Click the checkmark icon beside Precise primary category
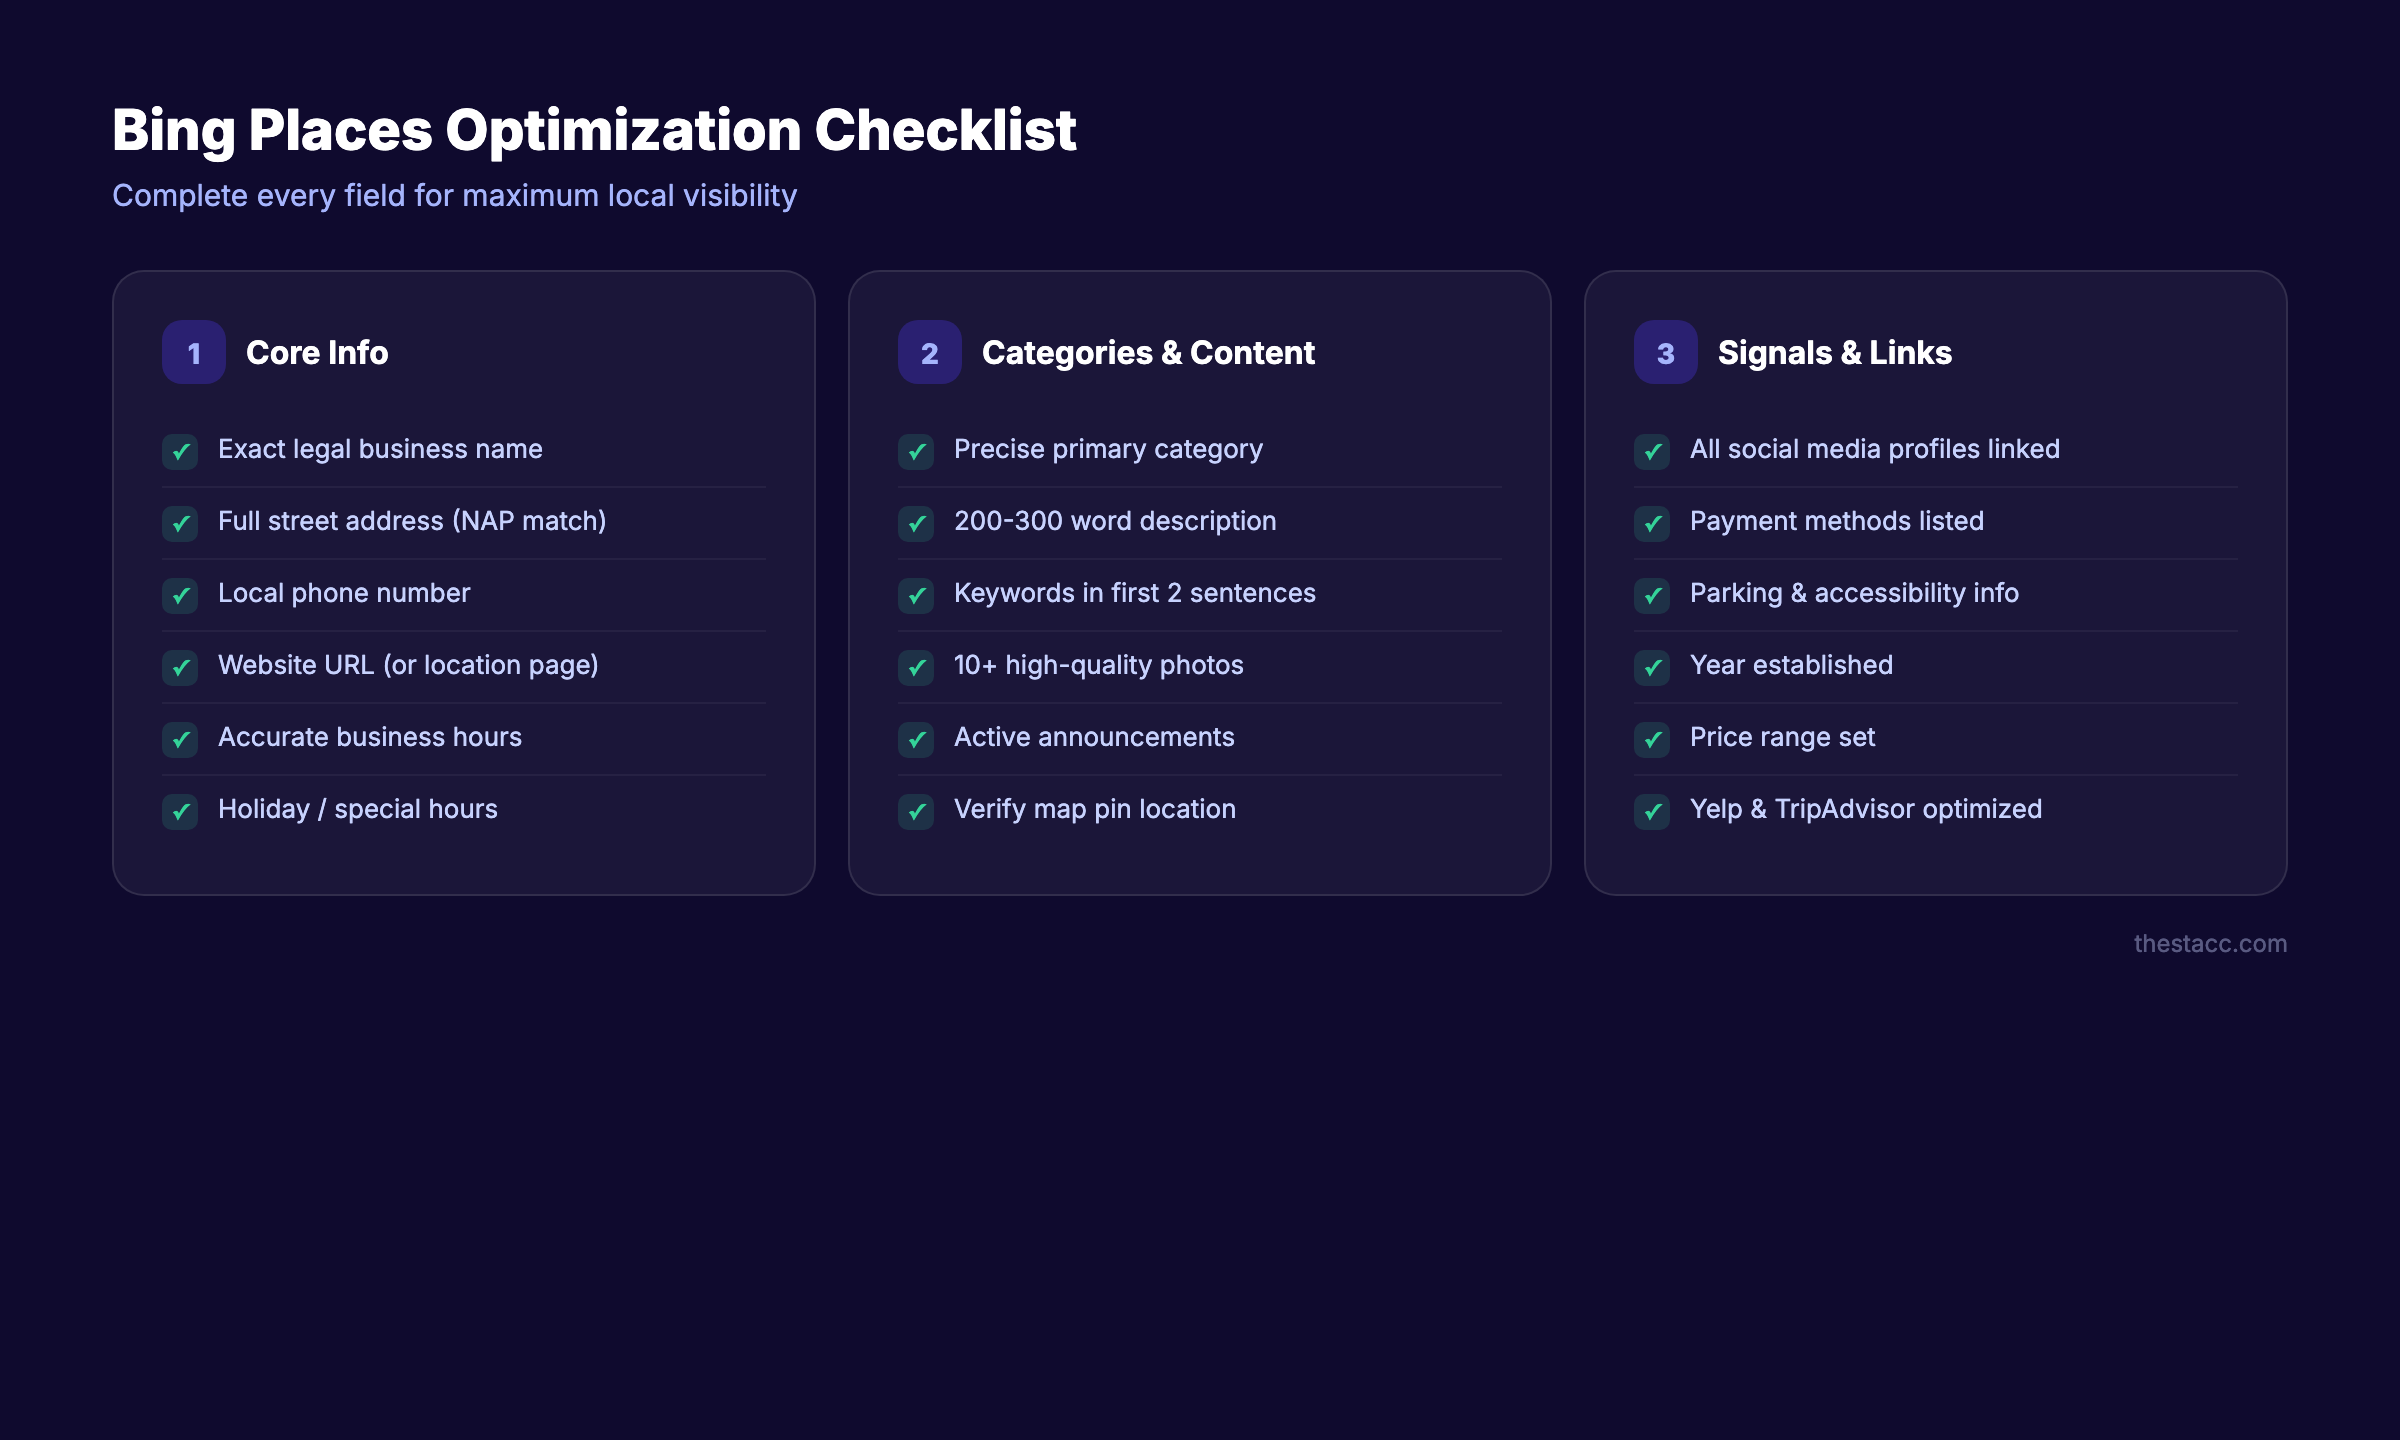Viewport: 2400px width, 1440px height. pyautogui.click(x=916, y=452)
